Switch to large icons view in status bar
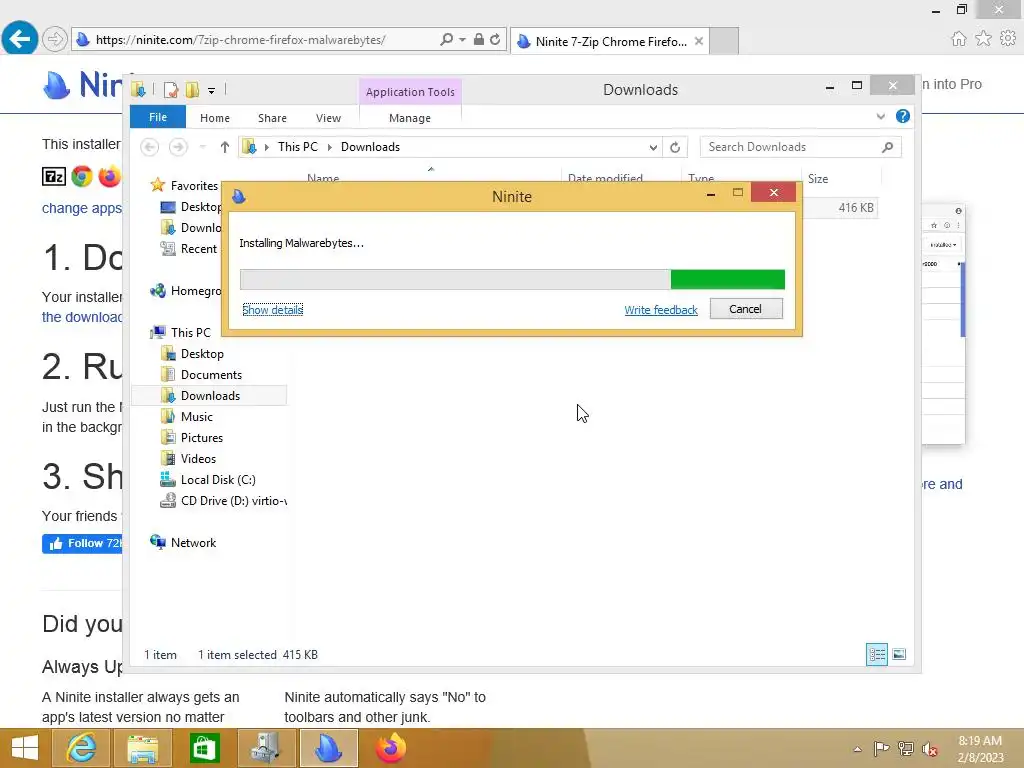The width and height of the screenshot is (1024, 768). pyautogui.click(x=899, y=654)
